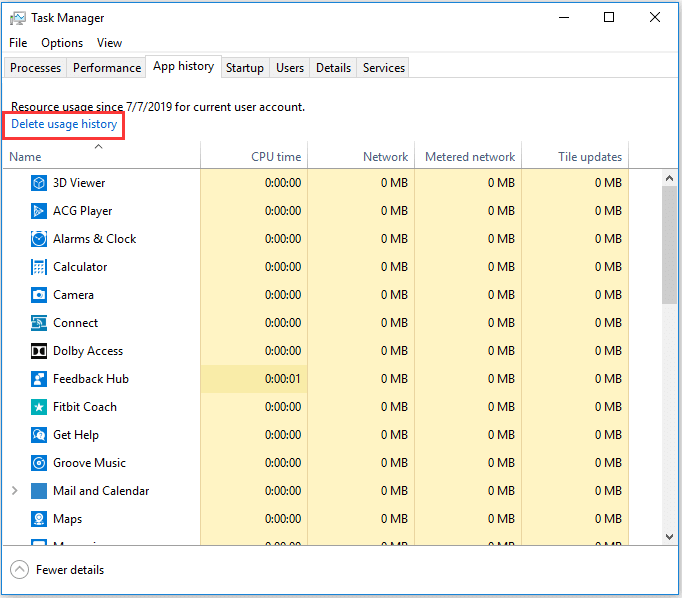Screen dimensions: 682x598
Task: Click the Delete usage history link
Action: coord(64,124)
